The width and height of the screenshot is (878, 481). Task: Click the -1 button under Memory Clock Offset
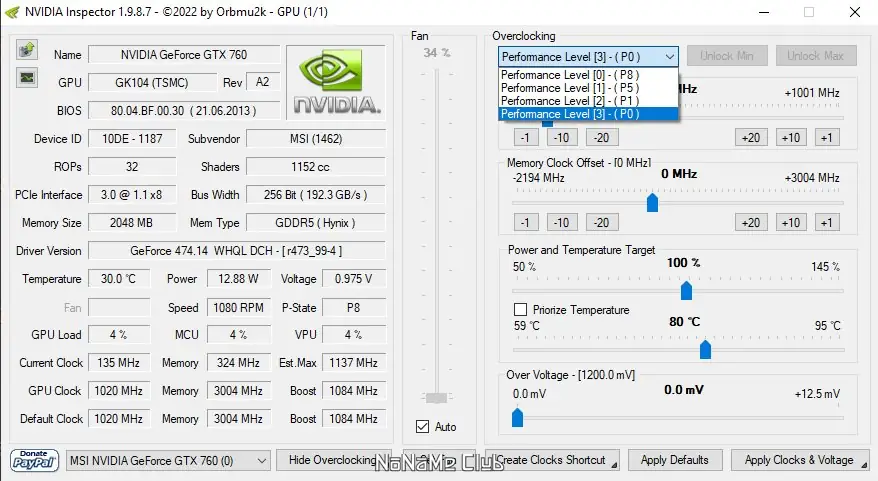526,223
